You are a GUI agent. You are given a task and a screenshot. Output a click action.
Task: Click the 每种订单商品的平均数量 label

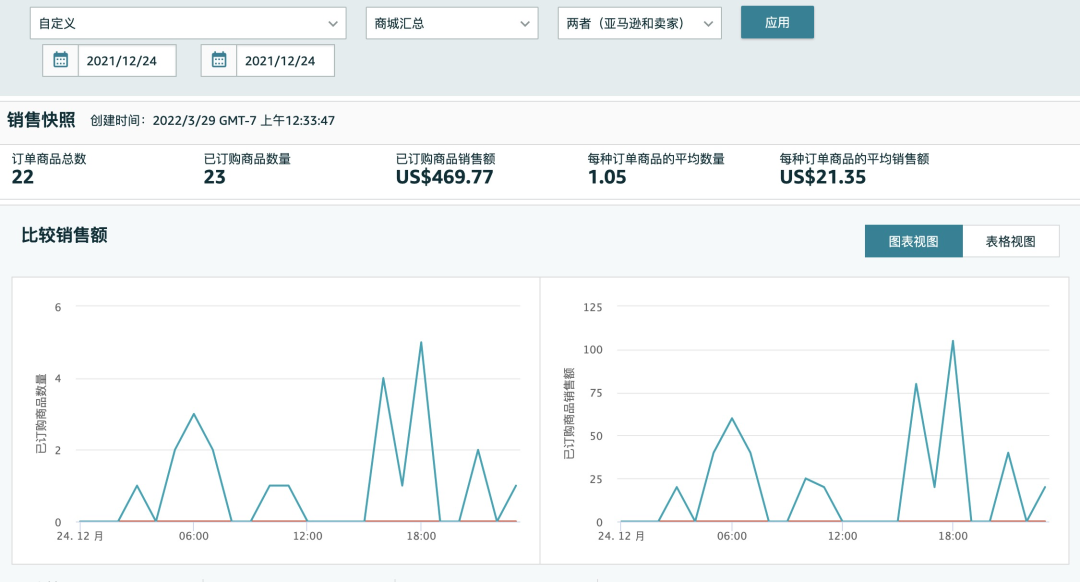(x=656, y=158)
